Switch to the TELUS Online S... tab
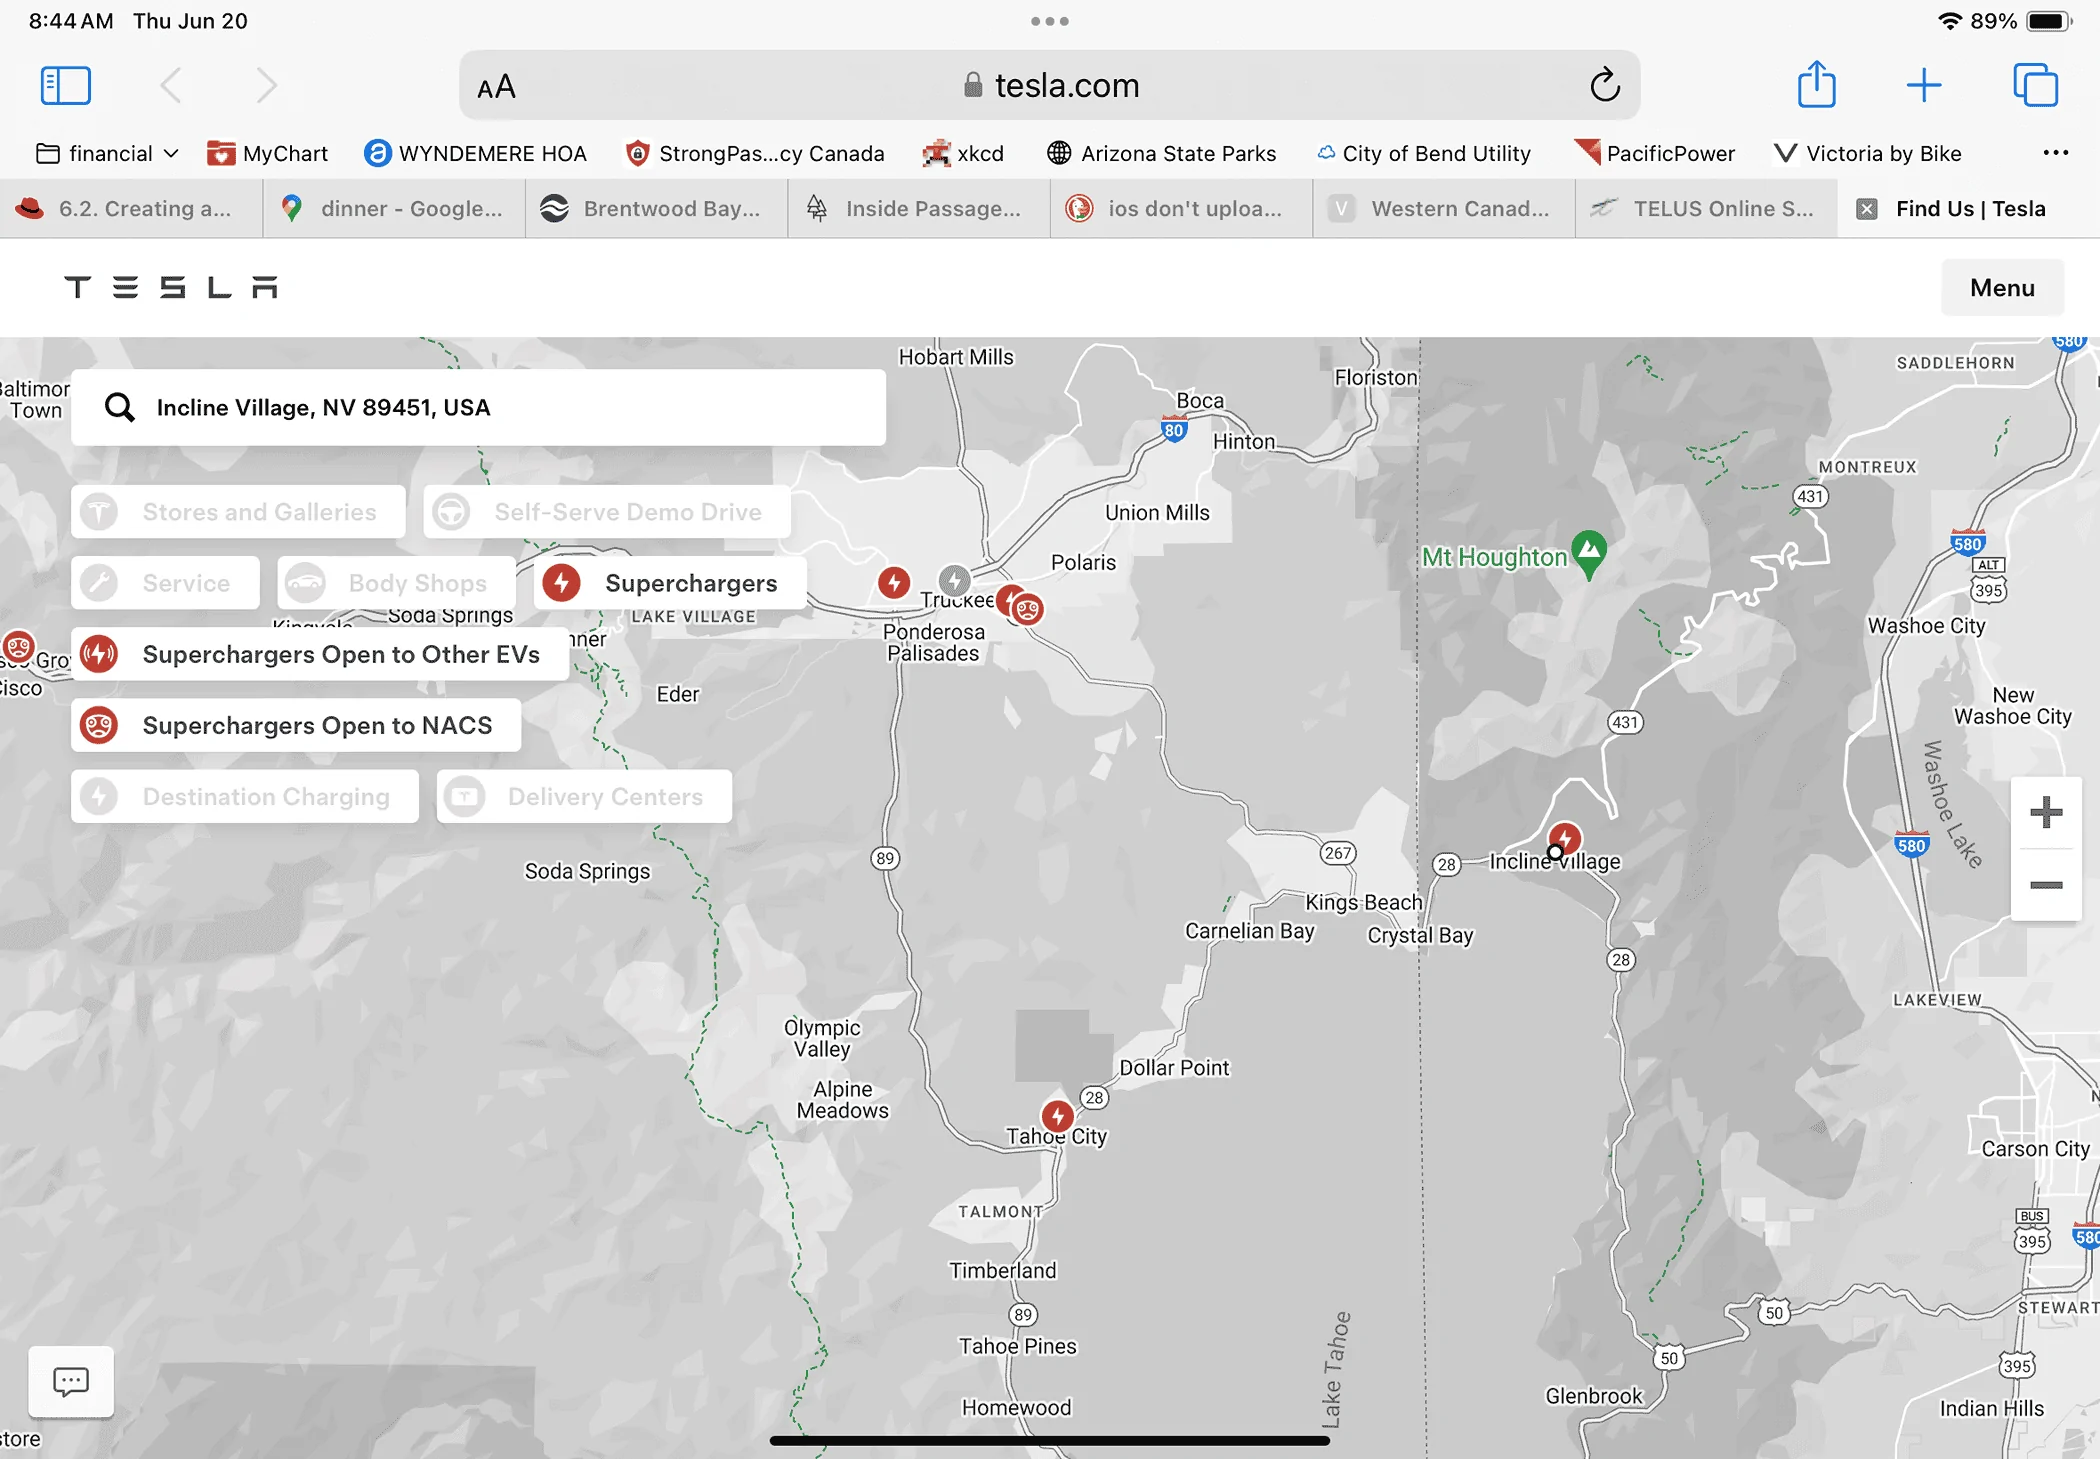 pyautogui.click(x=1706, y=209)
